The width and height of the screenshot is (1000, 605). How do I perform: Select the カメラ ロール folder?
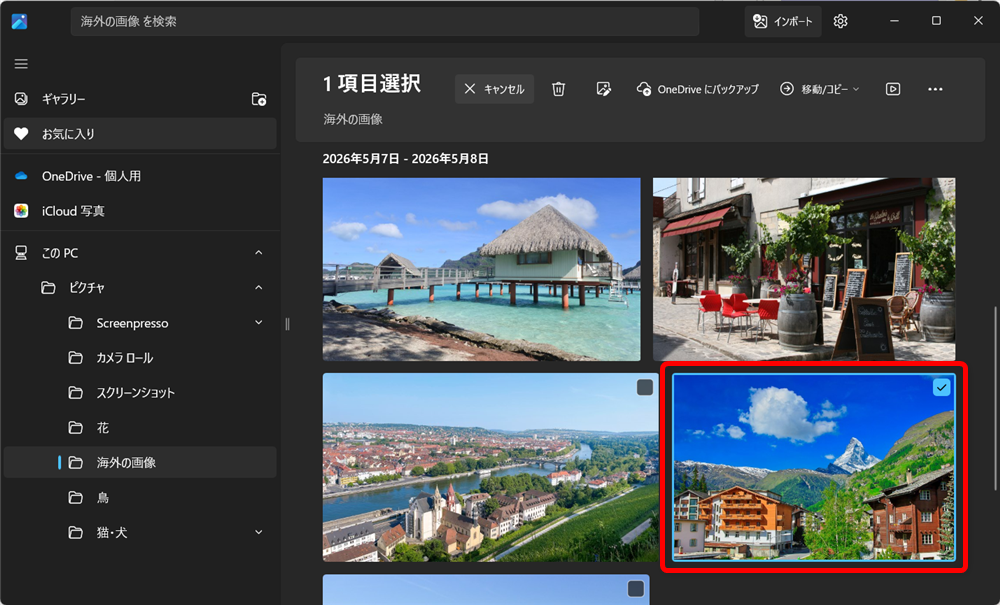(140, 358)
